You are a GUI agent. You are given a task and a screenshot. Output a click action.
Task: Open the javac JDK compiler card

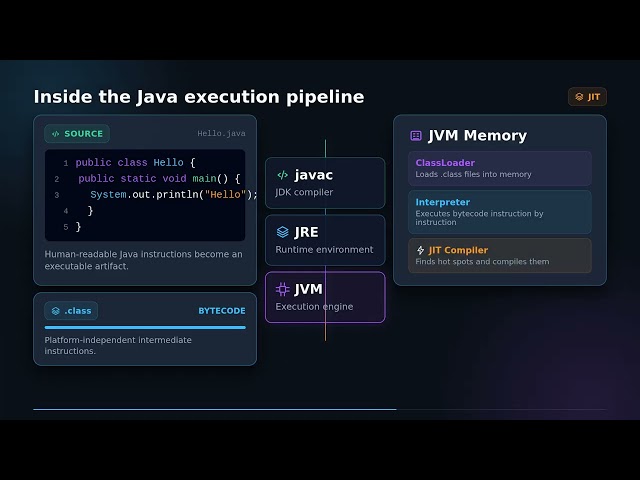click(325, 183)
